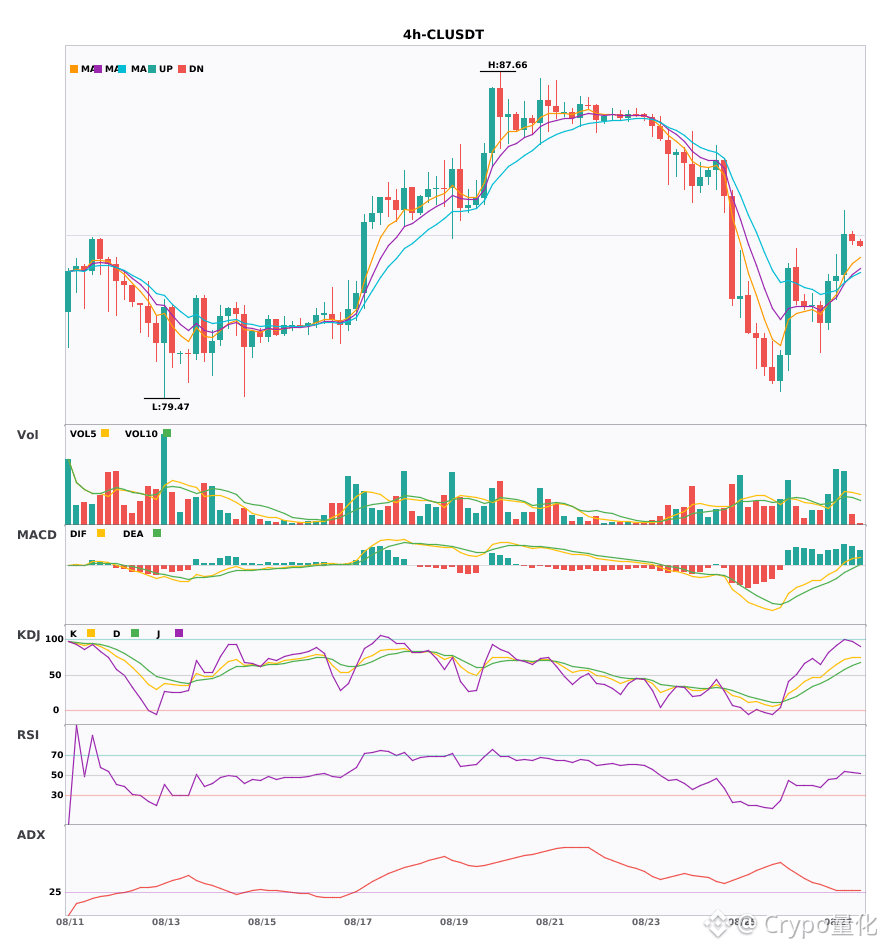Click the candle wick at the 87.66 high
Viewport: 885px width, 950px height.
(x=500, y=80)
